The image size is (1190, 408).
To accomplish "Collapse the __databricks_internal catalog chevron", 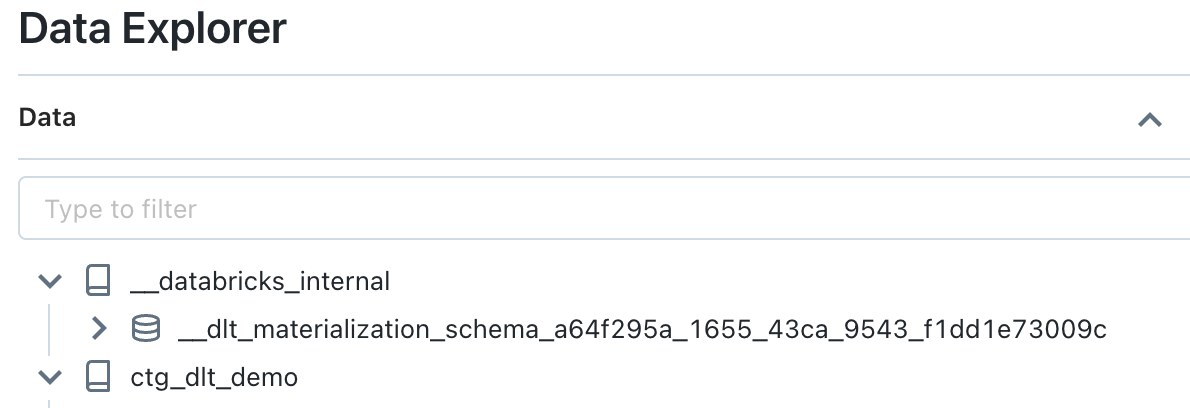I will pyautogui.click(x=50, y=281).
